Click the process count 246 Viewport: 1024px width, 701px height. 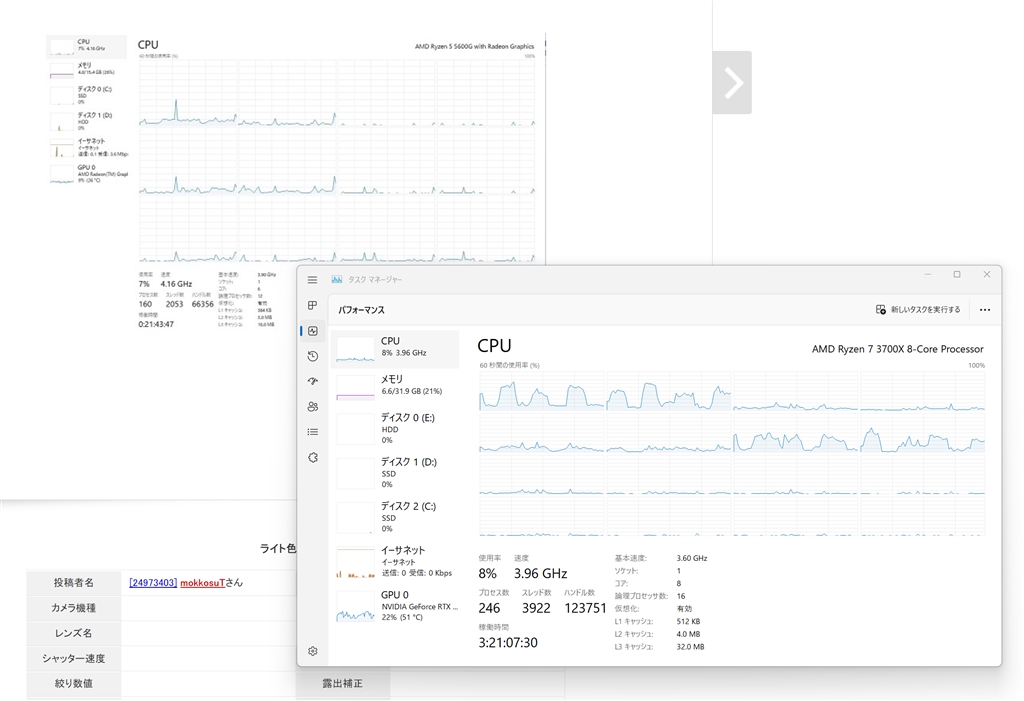pos(489,608)
